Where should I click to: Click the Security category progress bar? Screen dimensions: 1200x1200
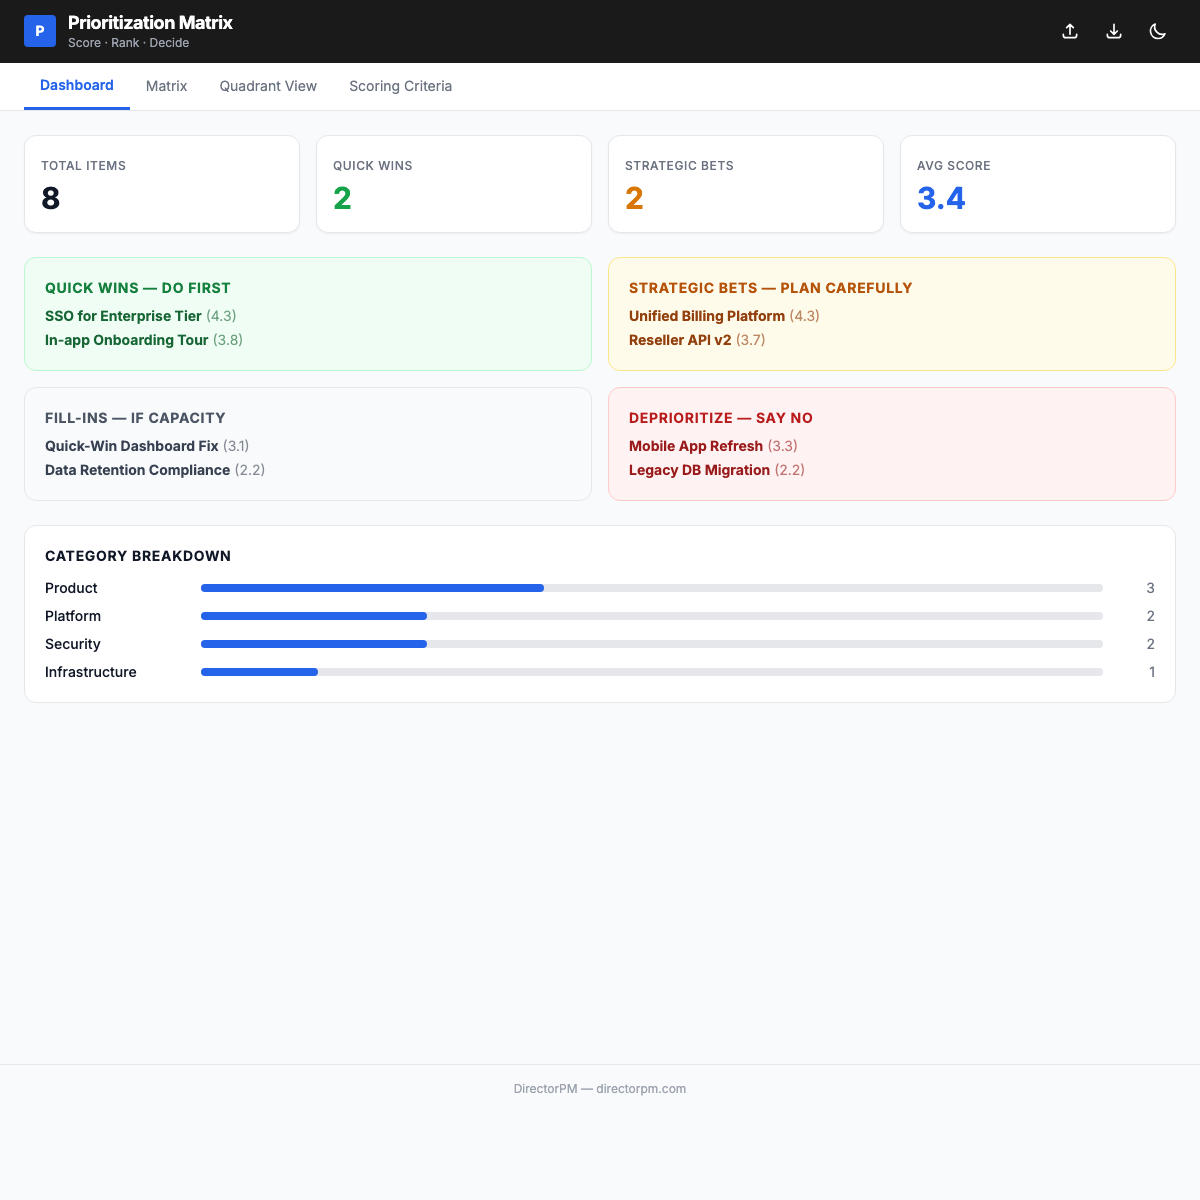point(652,644)
